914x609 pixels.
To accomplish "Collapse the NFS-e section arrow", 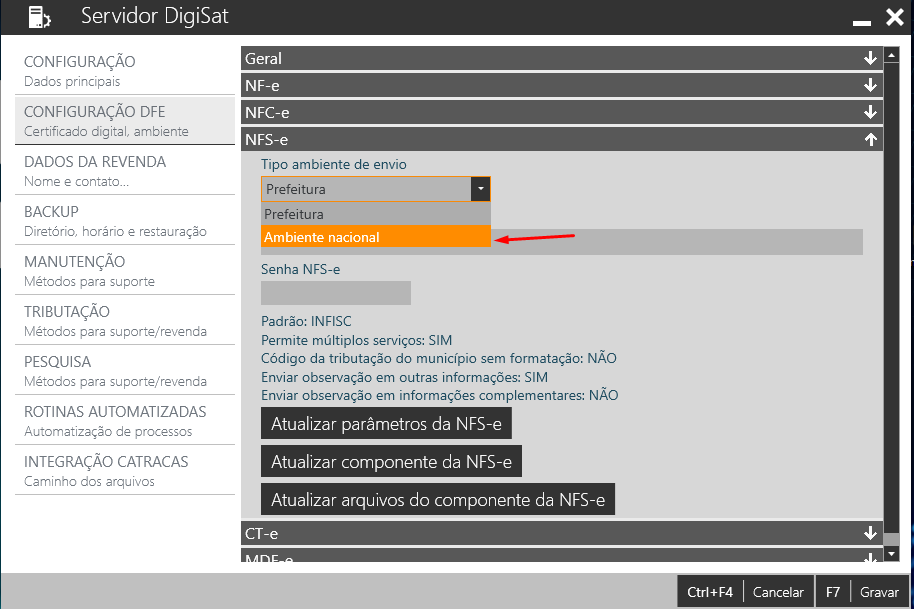I will point(870,140).
